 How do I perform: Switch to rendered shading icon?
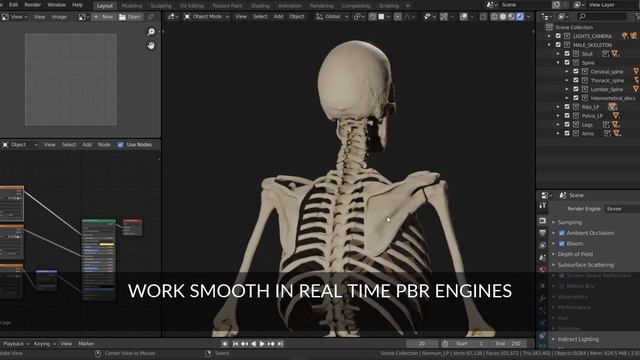pos(520,17)
